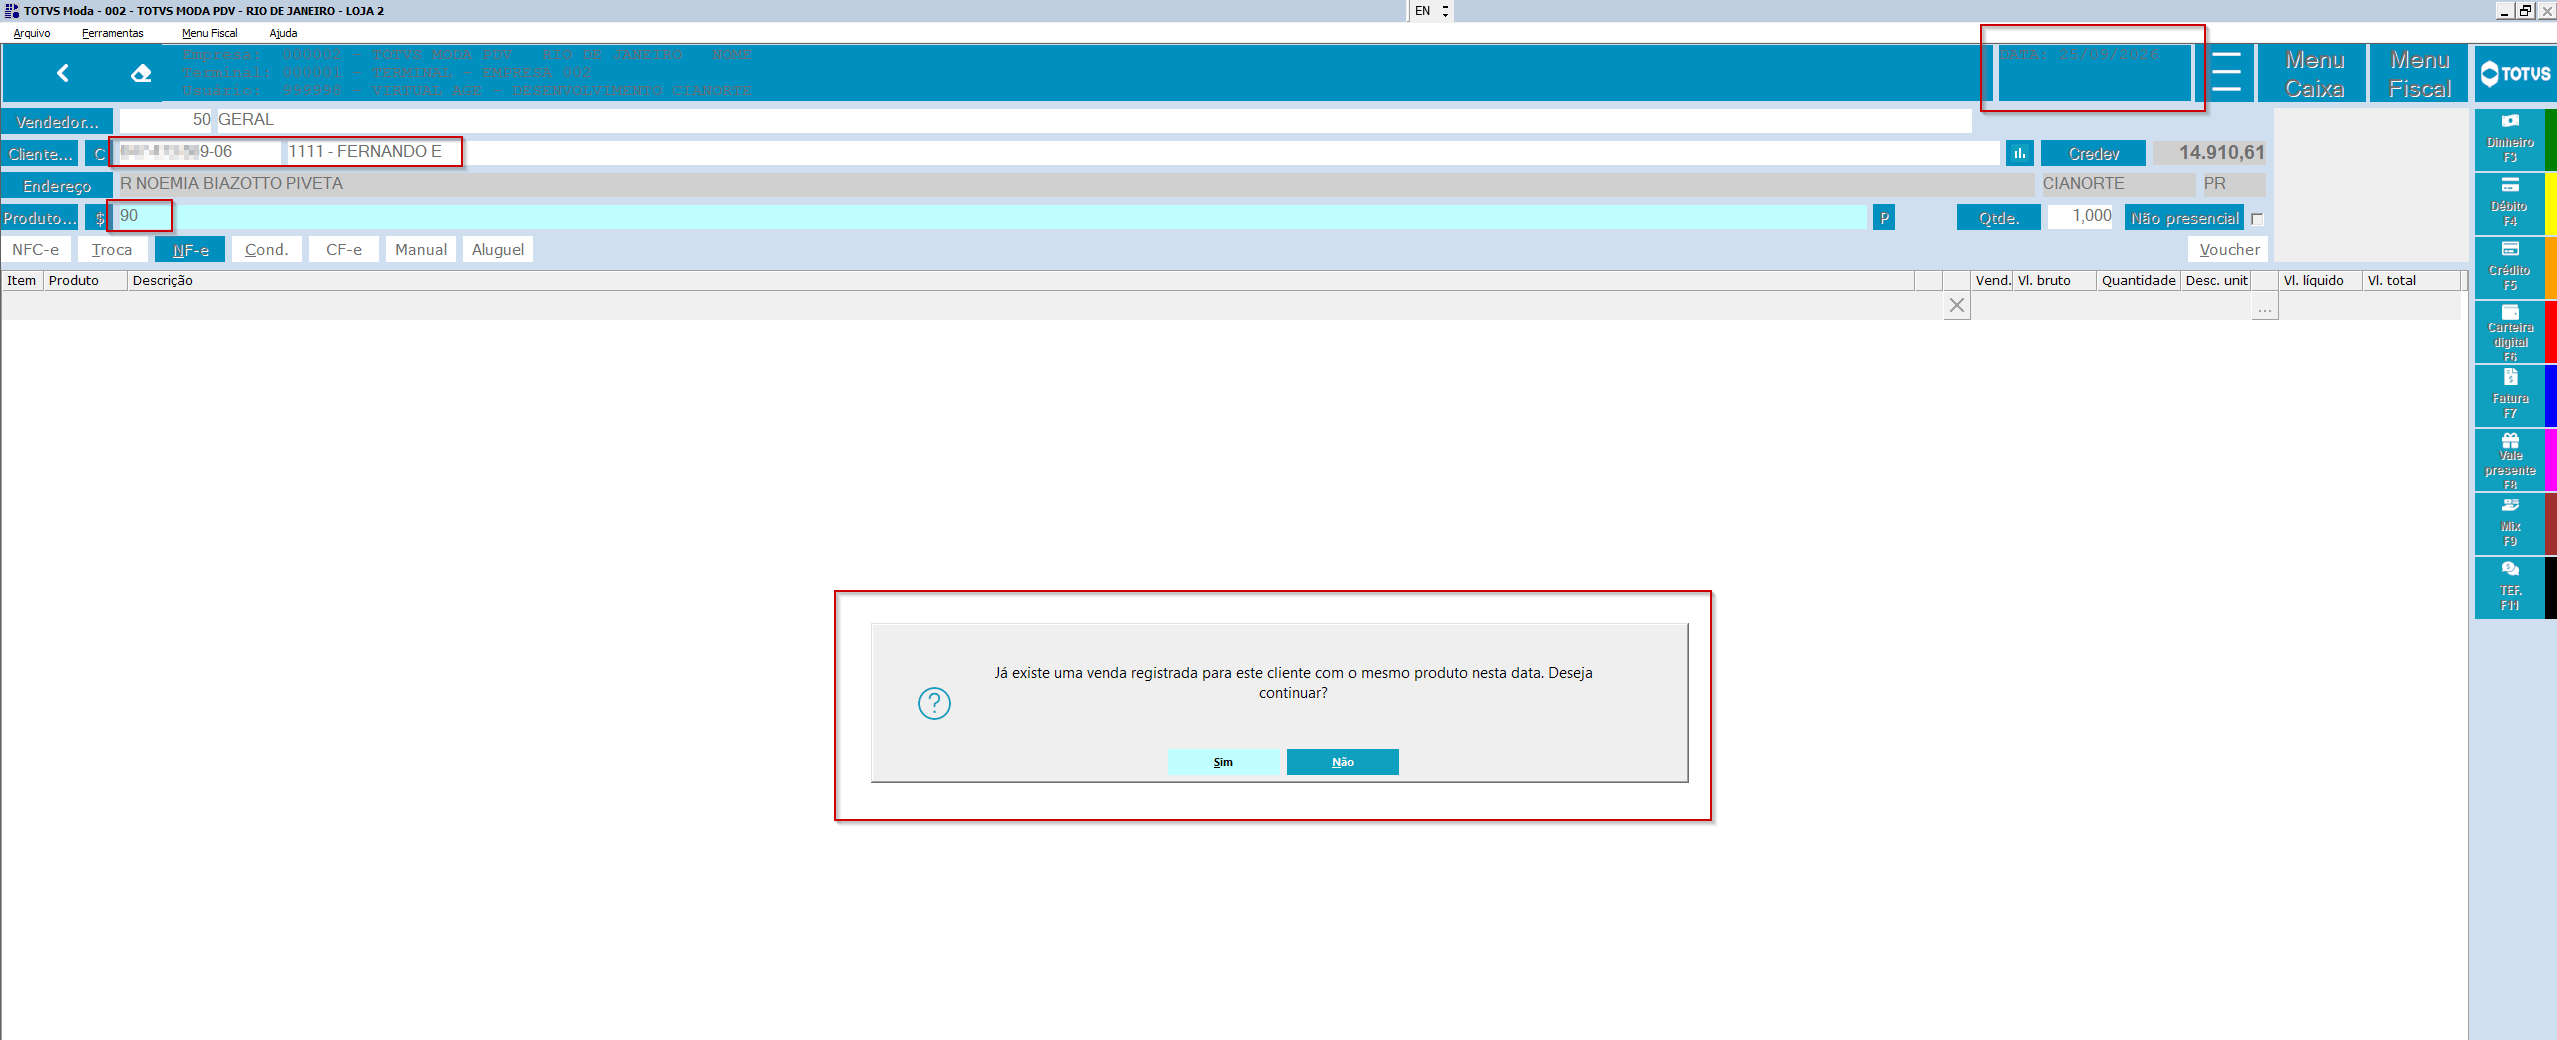Switch to the Cond. tab
The width and height of the screenshot is (2557, 1040).
pos(266,249)
